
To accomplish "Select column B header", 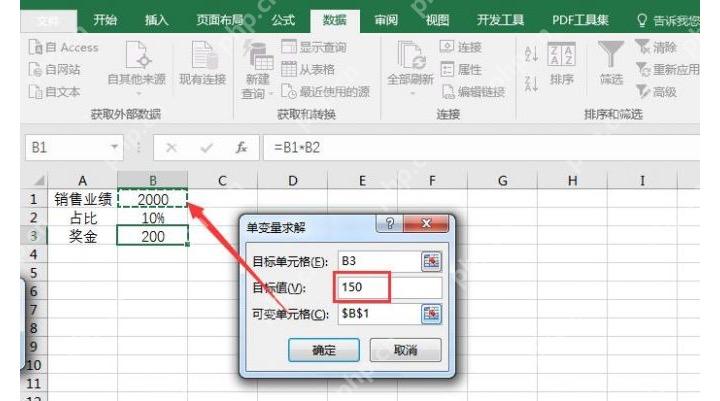I will (x=152, y=181).
